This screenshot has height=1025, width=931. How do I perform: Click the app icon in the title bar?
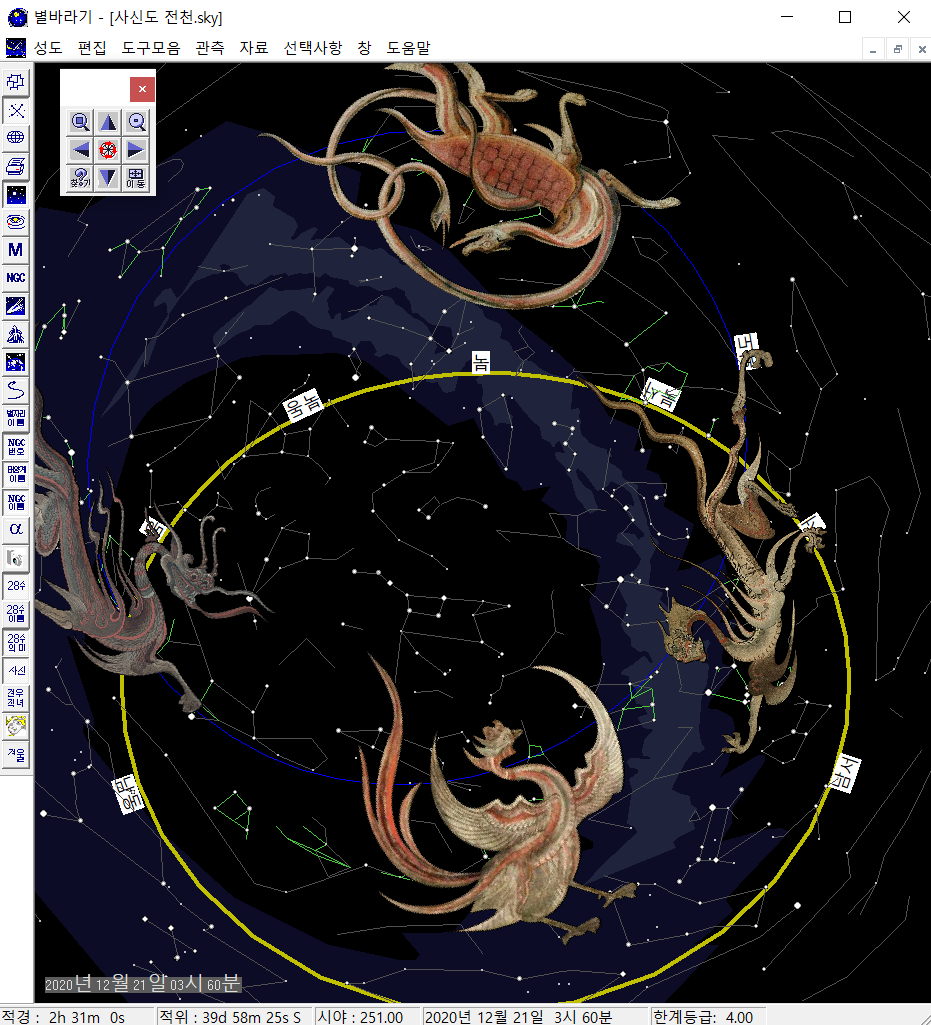(18, 17)
